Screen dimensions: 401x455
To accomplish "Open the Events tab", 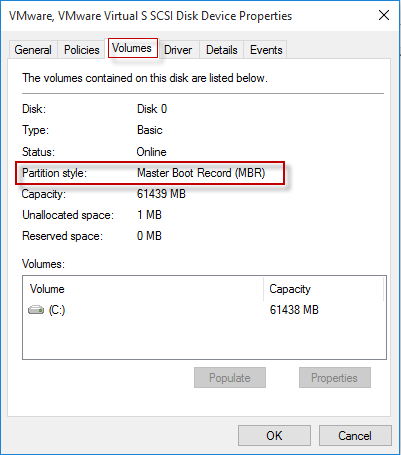I will [x=266, y=50].
